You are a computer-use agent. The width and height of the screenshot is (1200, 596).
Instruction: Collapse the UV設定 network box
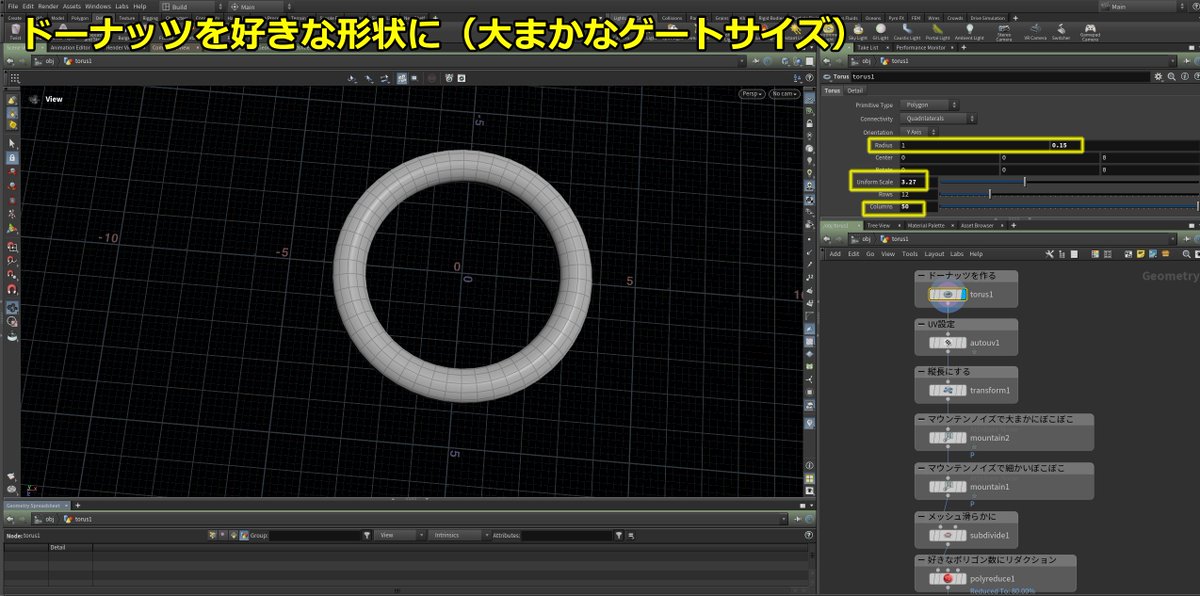coord(921,324)
